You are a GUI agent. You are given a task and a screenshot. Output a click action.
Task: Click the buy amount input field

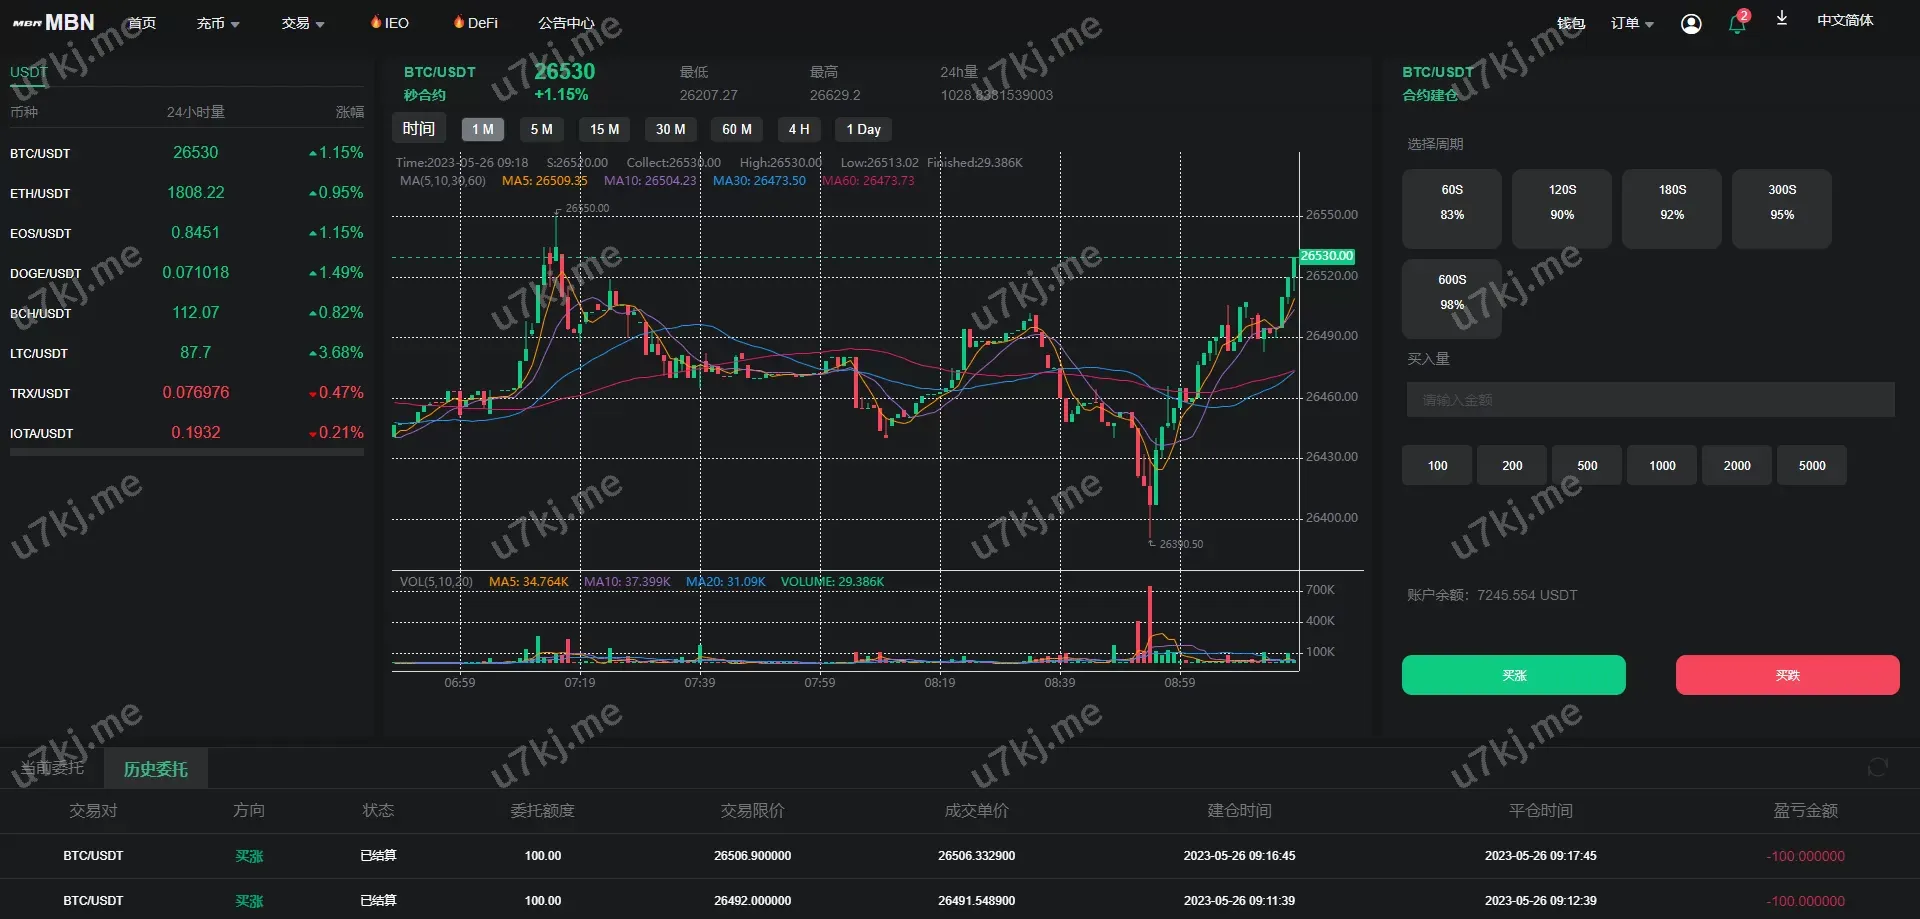point(1650,400)
